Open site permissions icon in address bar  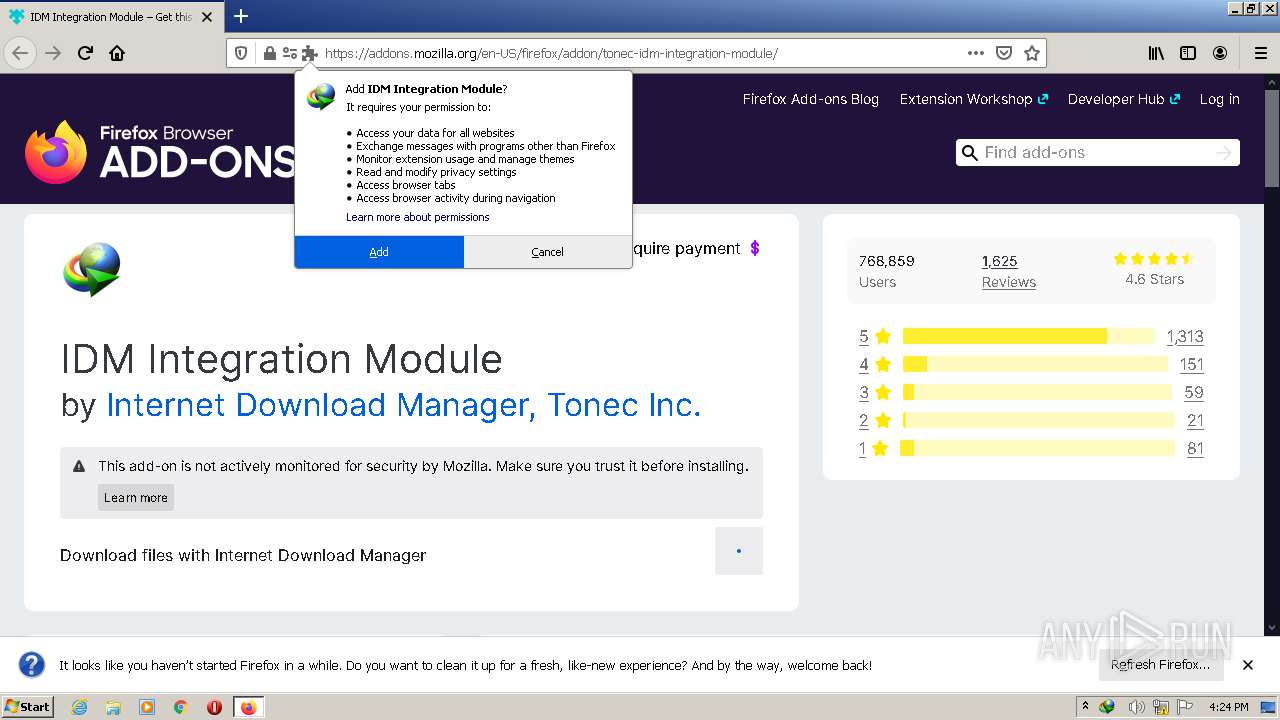coord(289,53)
